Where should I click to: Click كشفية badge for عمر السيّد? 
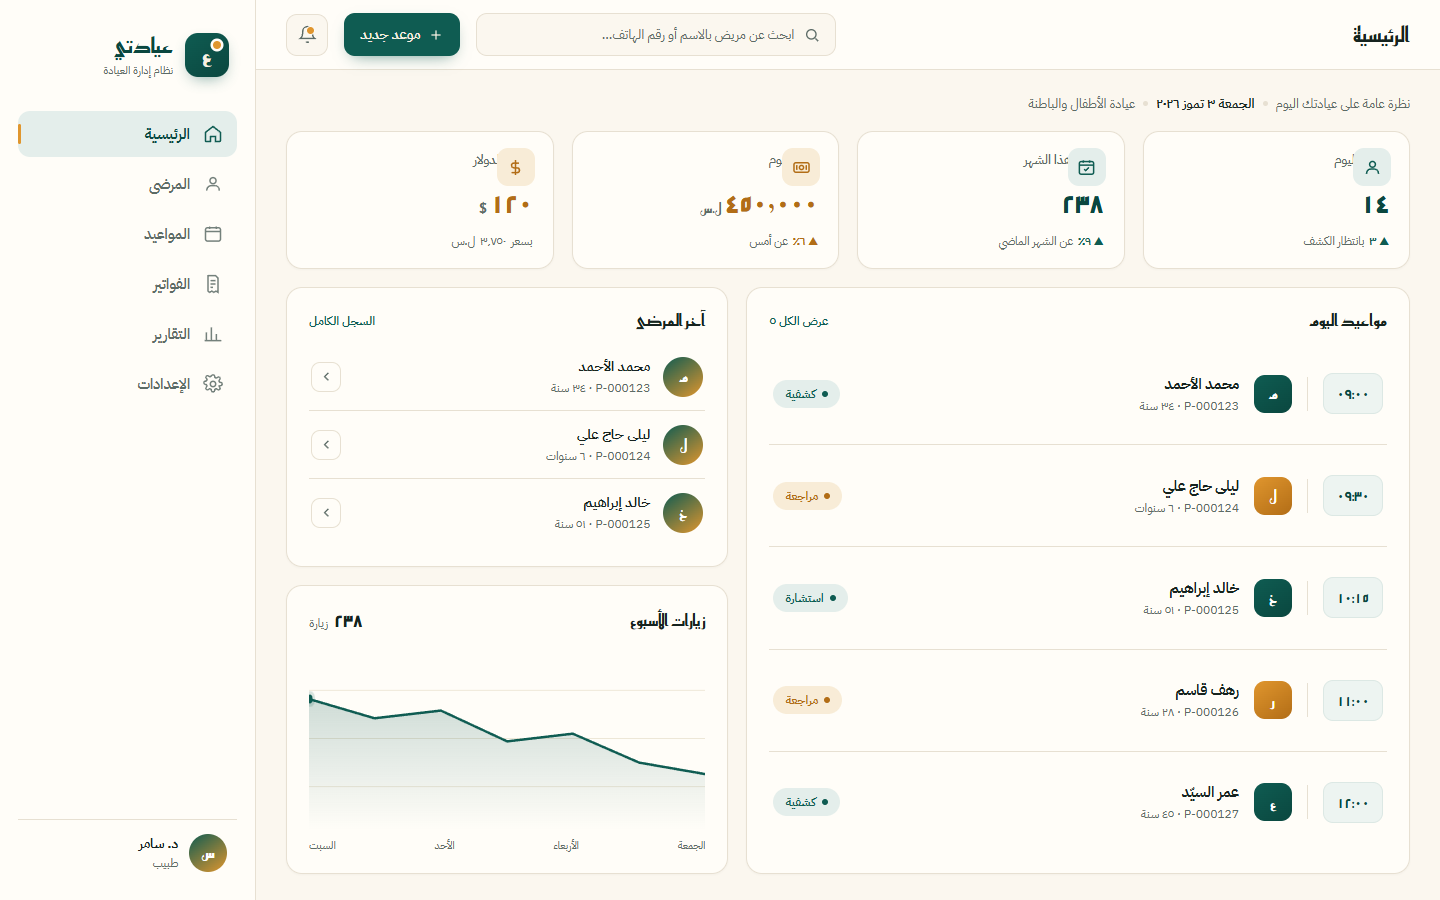(x=806, y=802)
